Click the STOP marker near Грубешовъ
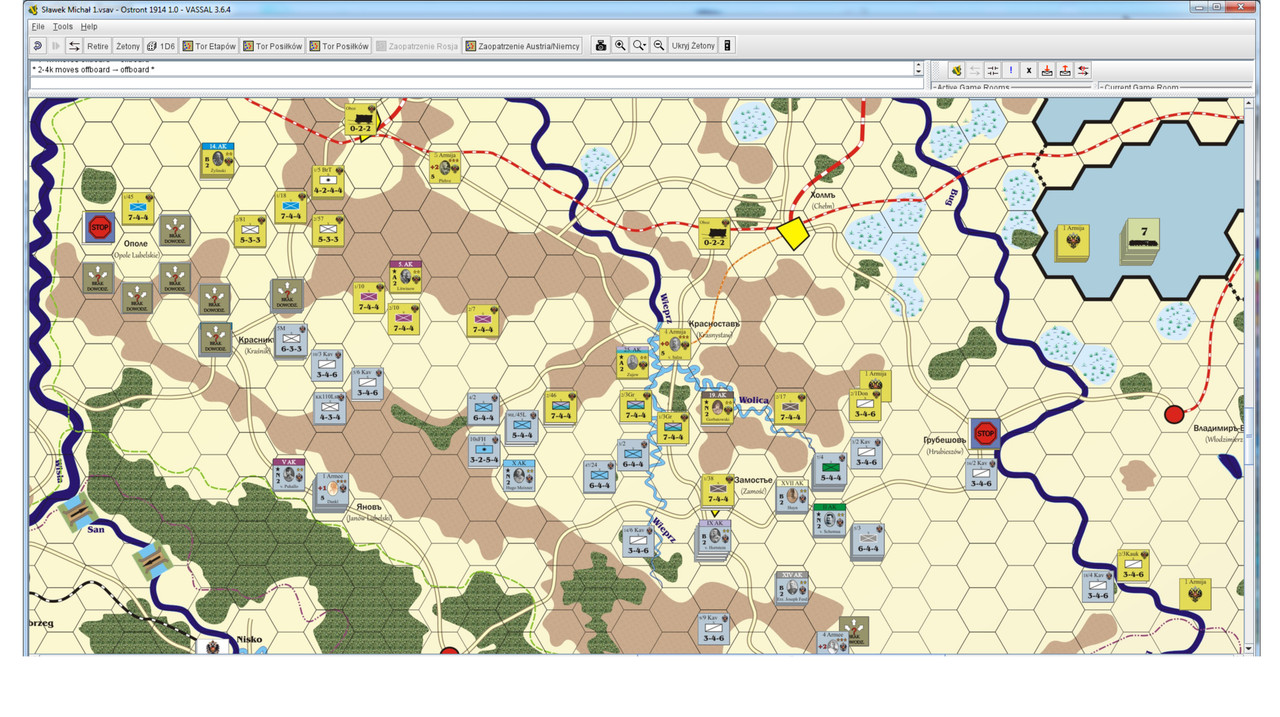Viewport: 1280px width, 717px height. [x=985, y=433]
